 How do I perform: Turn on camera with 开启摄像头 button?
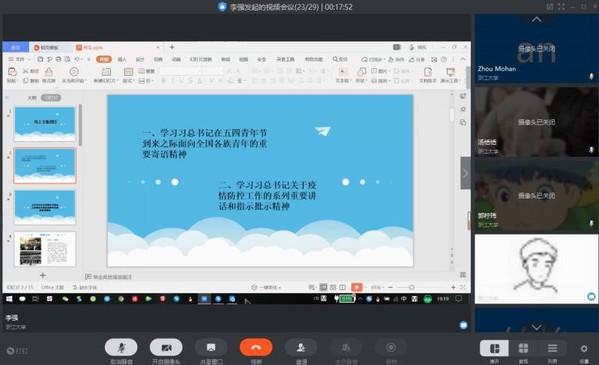(166, 347)
